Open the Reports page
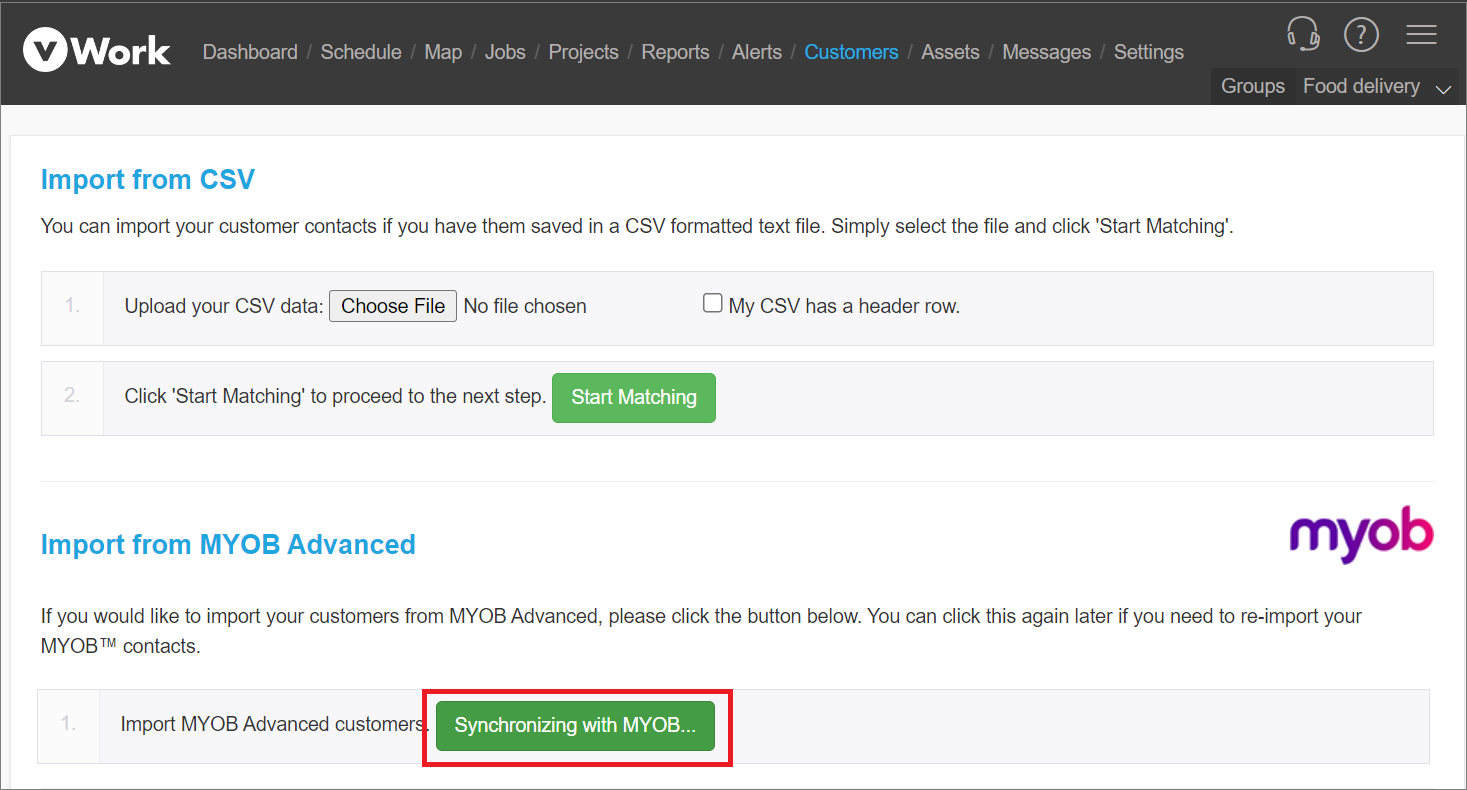This screenshot has width=1467, height=790. click(675, 52)
